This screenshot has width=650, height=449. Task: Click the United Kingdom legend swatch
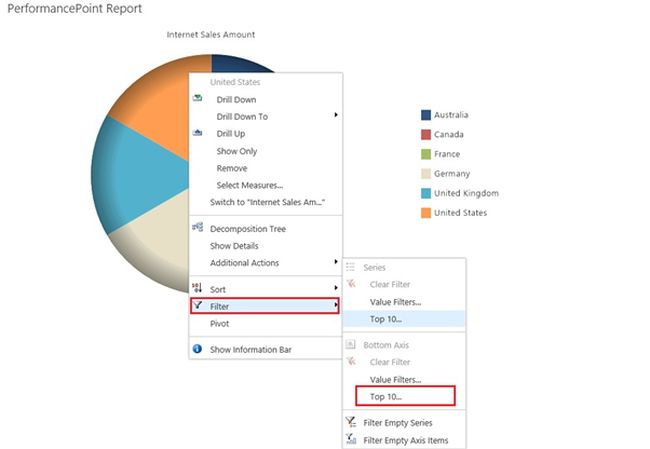tap(426, 193)
